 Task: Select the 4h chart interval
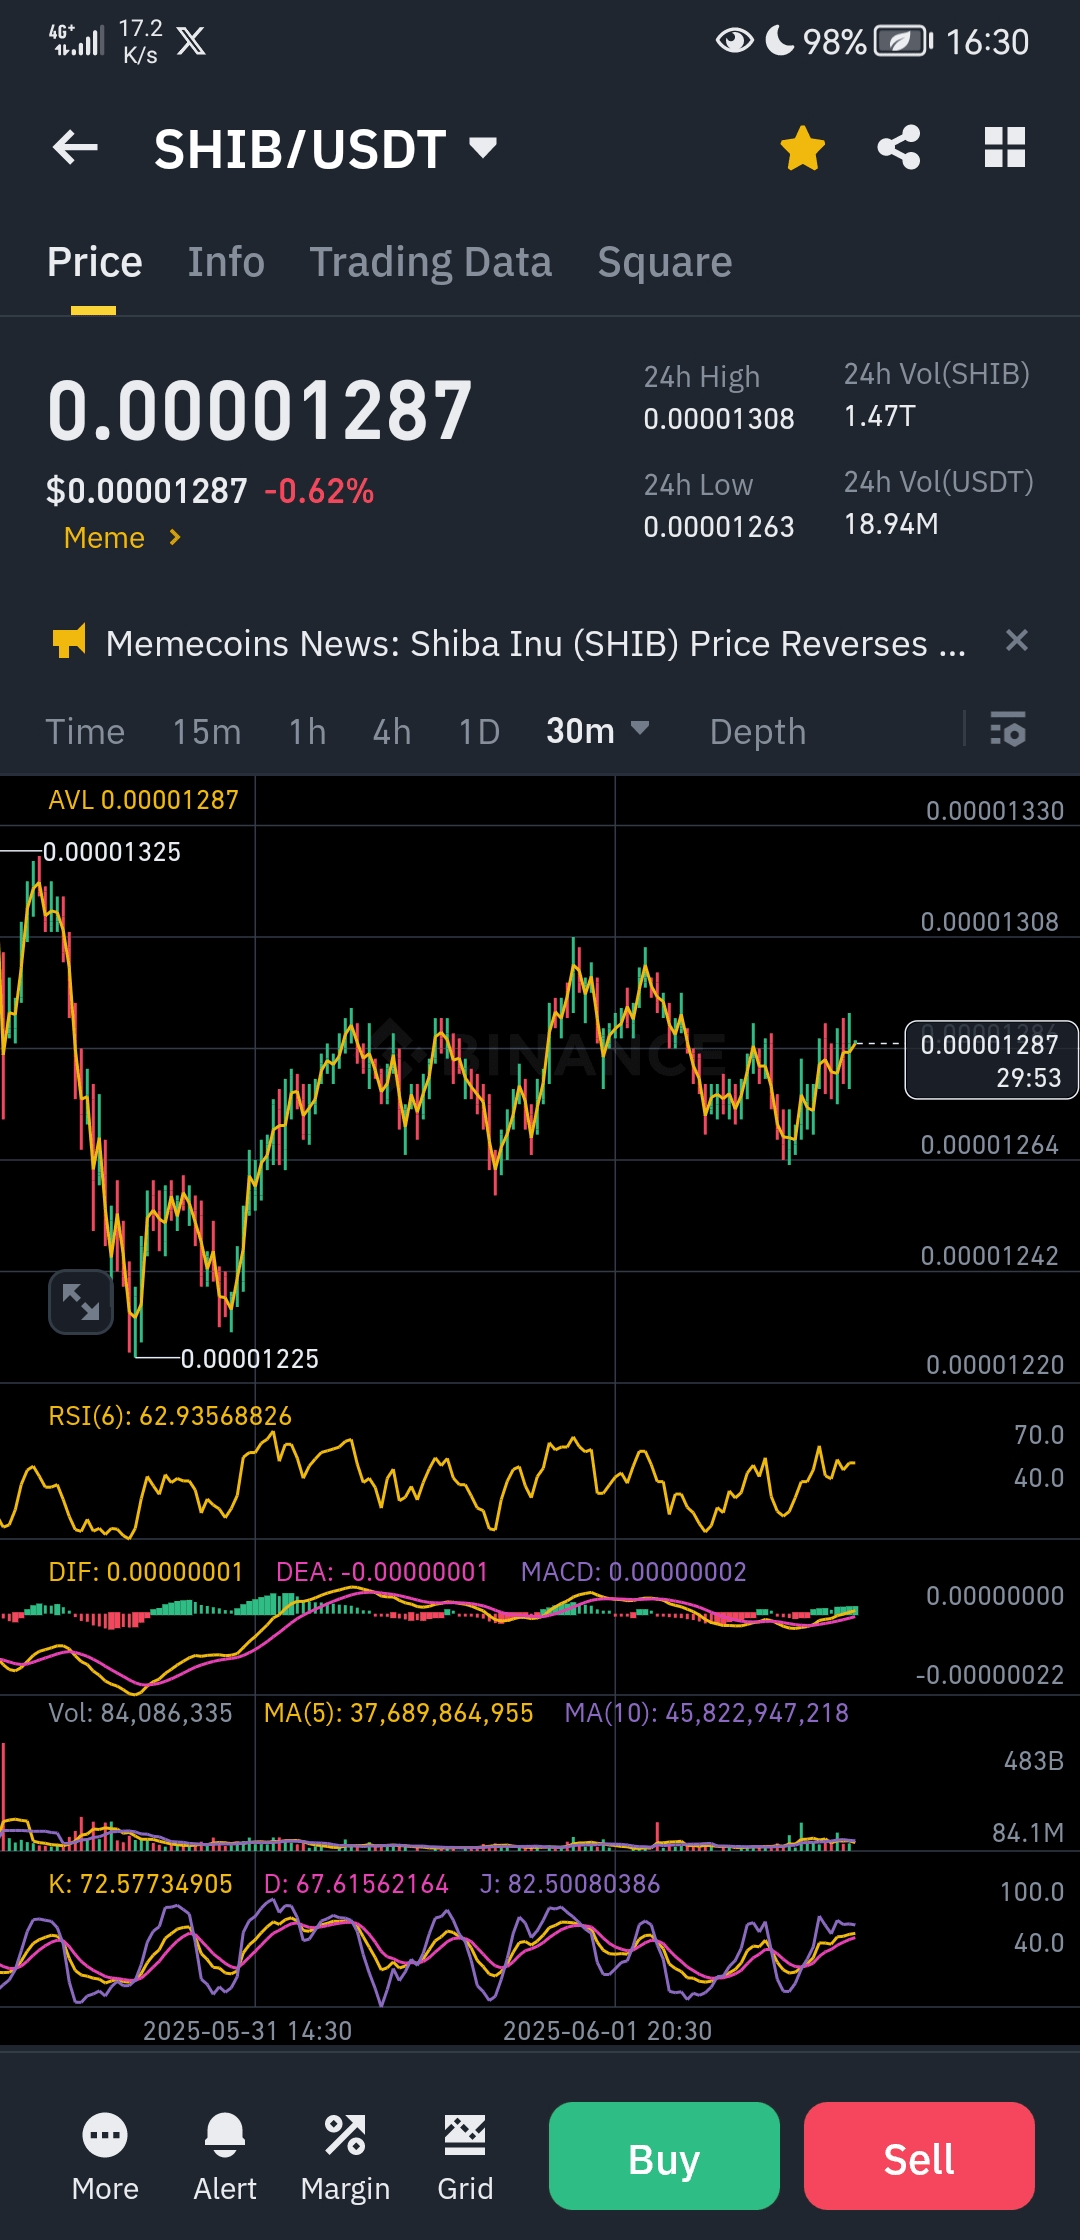392,732
